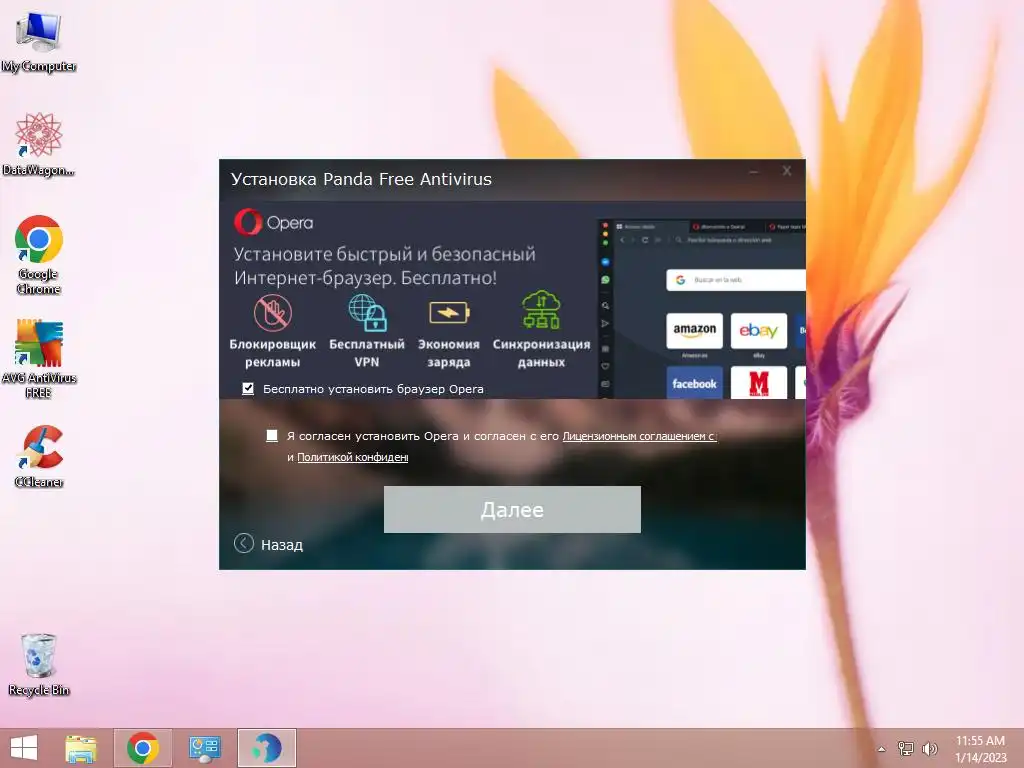Click 'Синхронизация данных' label text
1024x768 pixels.
click(x=541, y=353)
